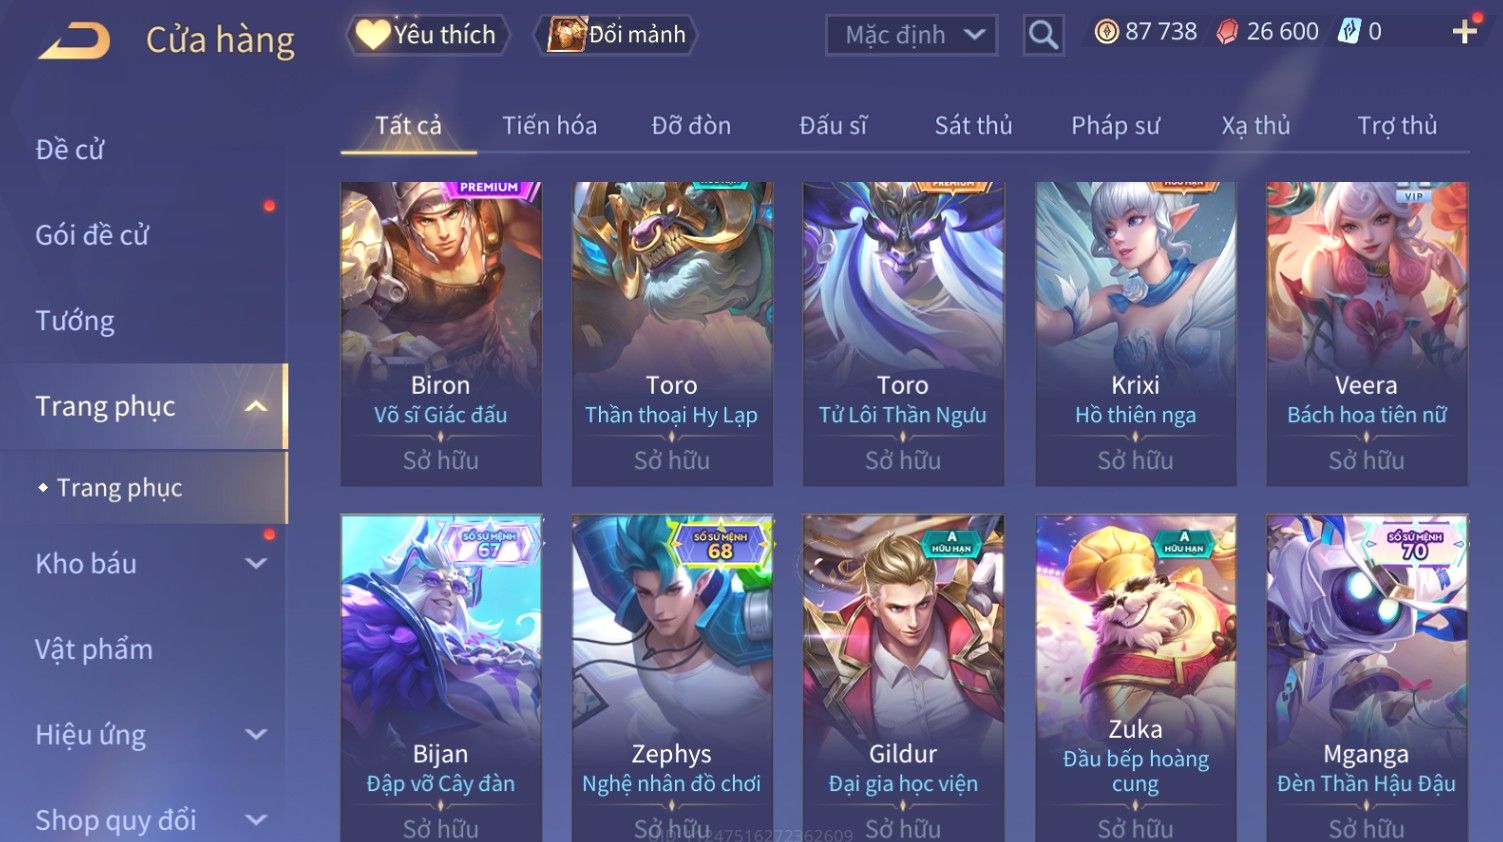Screen dimensions: 1503x842
Task: Open Tướng in the sidebar
Action: (x=75, y=320)
